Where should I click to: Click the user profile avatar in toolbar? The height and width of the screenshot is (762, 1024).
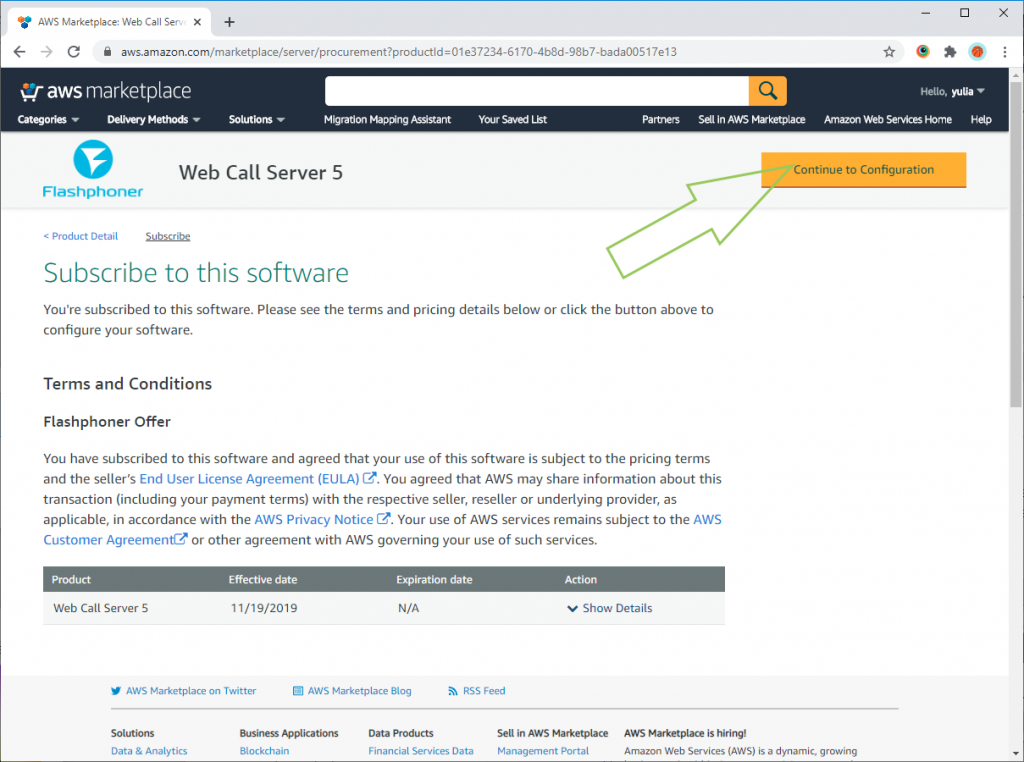click(x=977, y=52)
